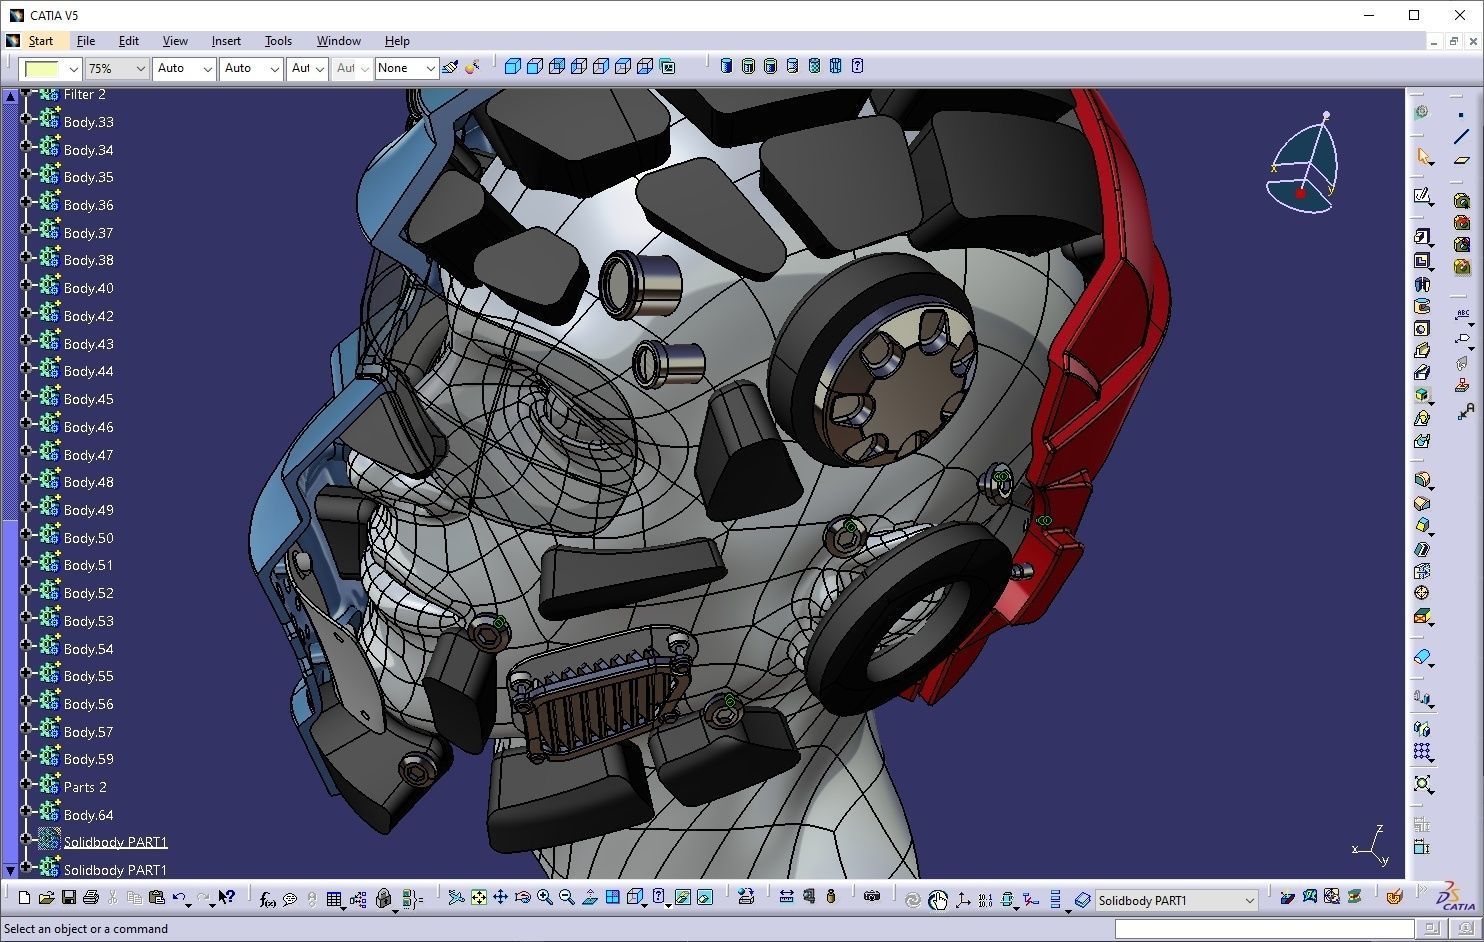1484x942 pixels.
Task: Select the underlined Solidbody PART1 tree item
Action: (x=116, y=842)
